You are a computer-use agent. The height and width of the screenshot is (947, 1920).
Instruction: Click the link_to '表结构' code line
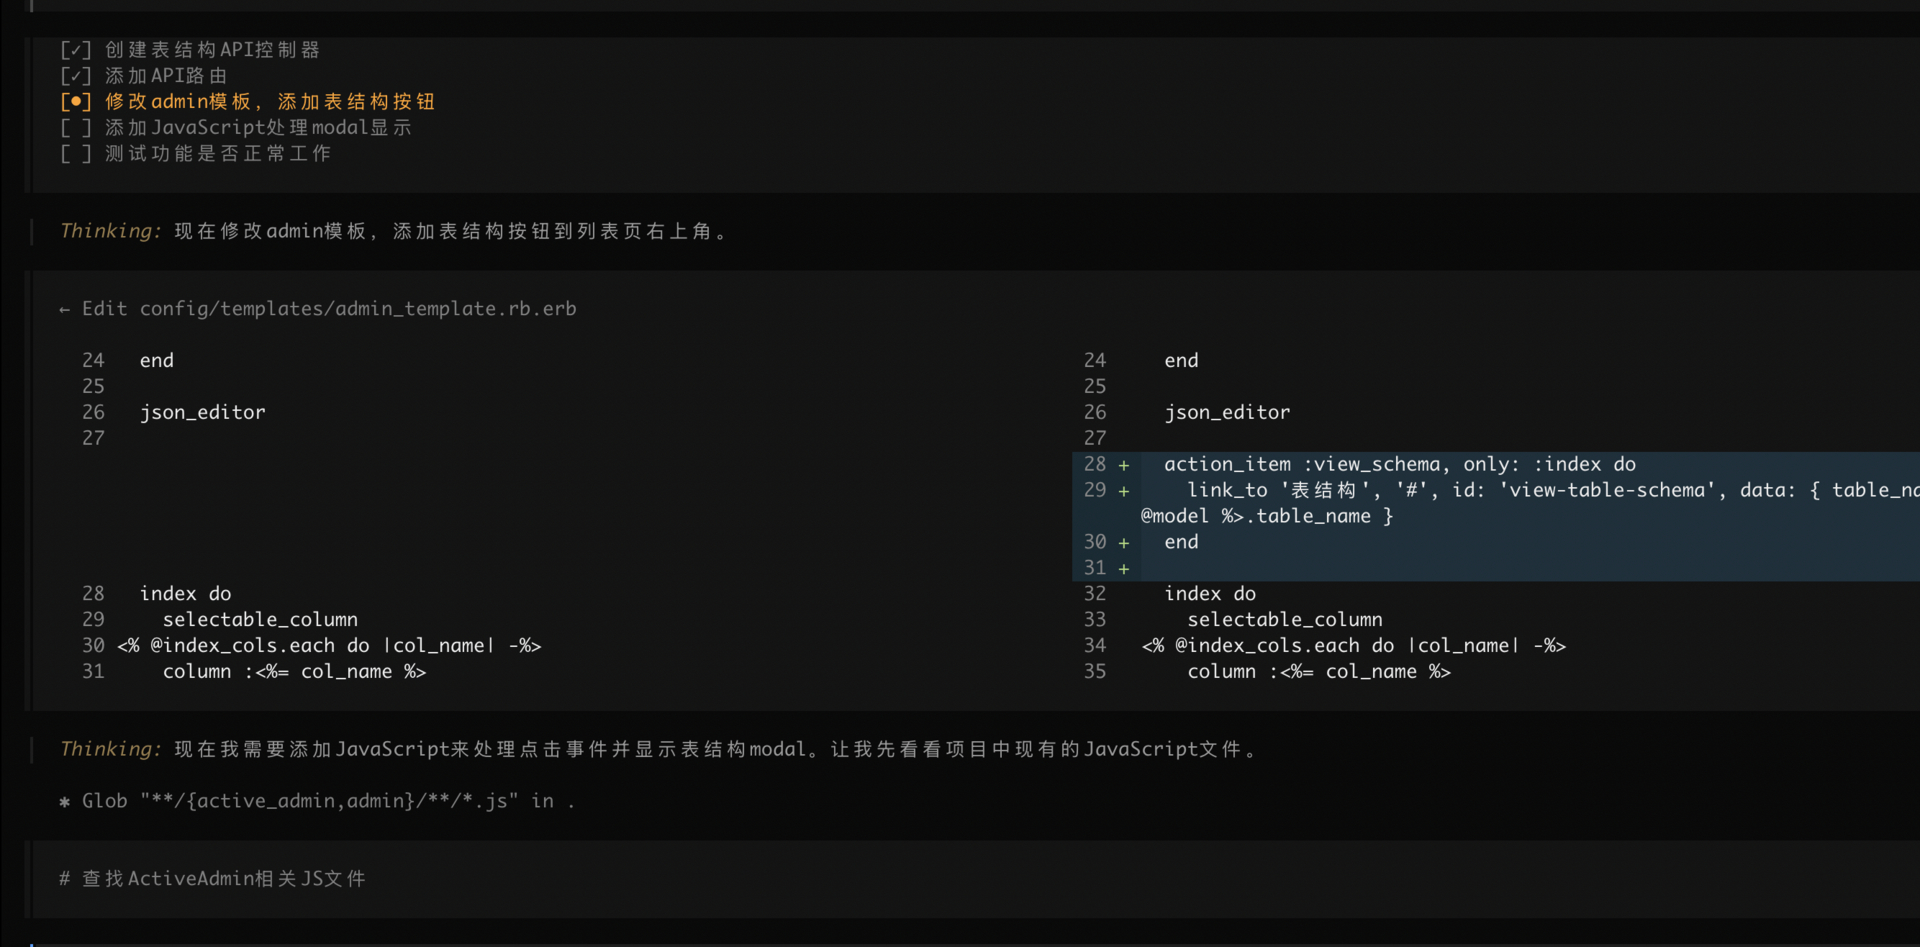(1500, 490)
